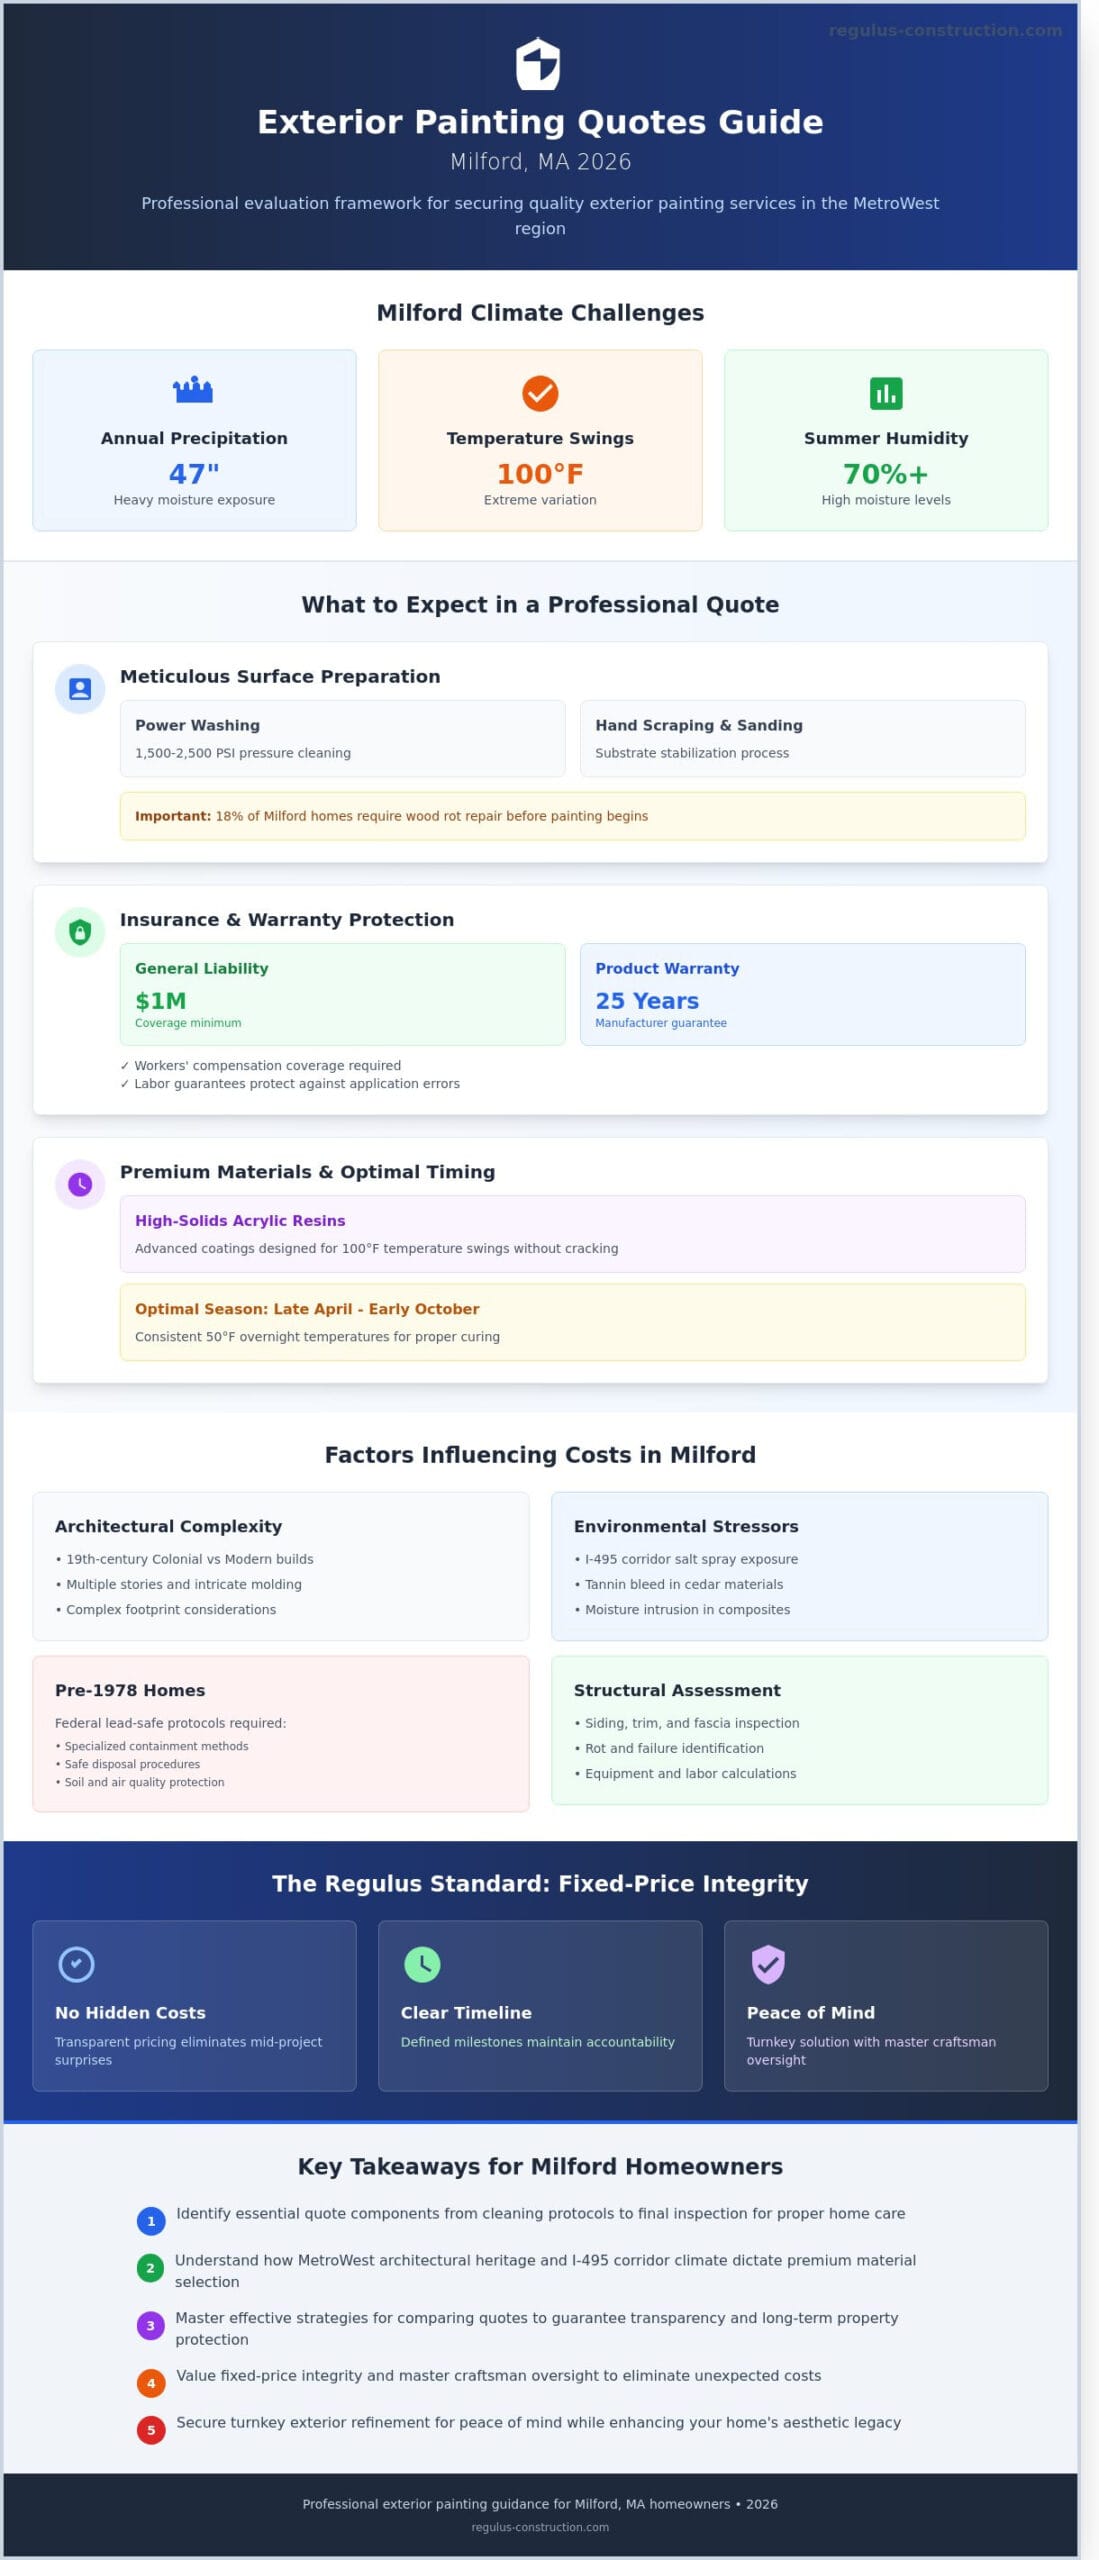This screenshot has width=1099, height=2560.
Task: Click the No Hidden Costs circle-check icon
Action: pos(77,1964)
